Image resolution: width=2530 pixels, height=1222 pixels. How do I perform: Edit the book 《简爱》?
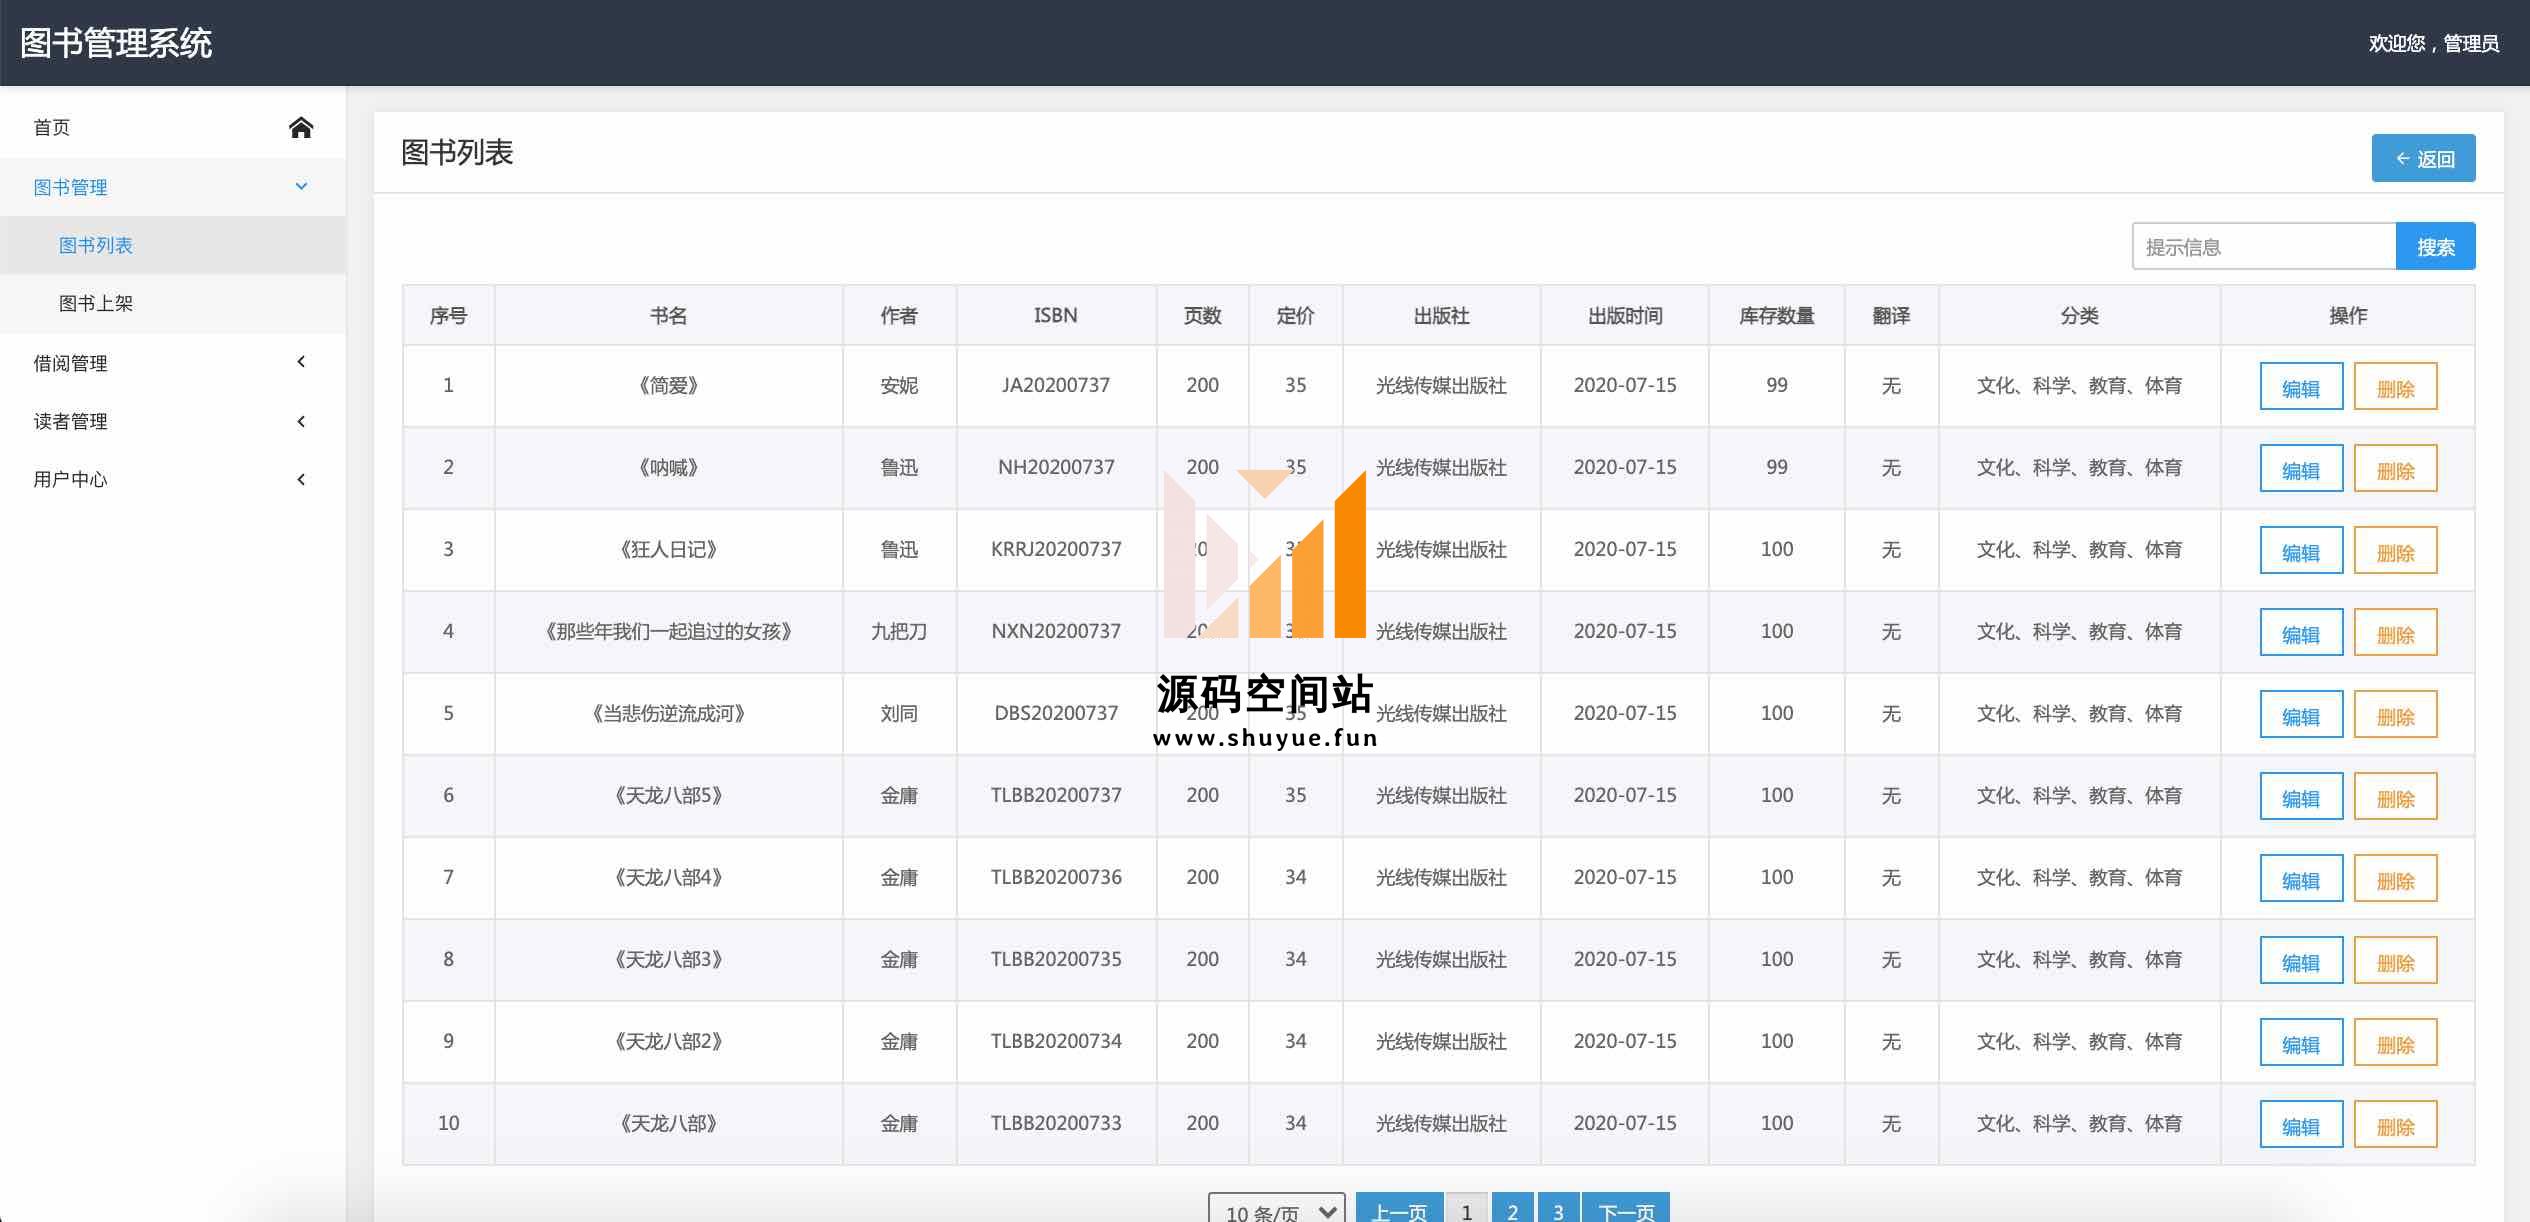[2301, 386]
